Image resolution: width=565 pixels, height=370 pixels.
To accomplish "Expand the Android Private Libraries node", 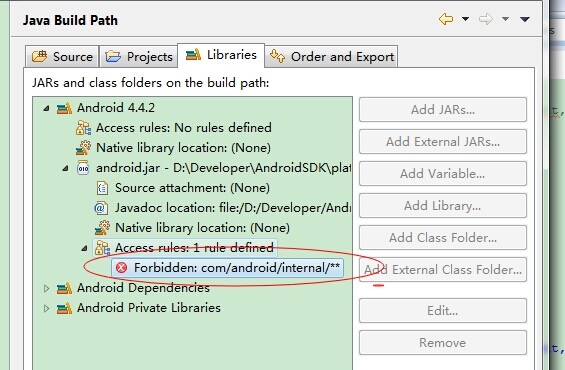I will pyautogui.click(x=46, y=308).
